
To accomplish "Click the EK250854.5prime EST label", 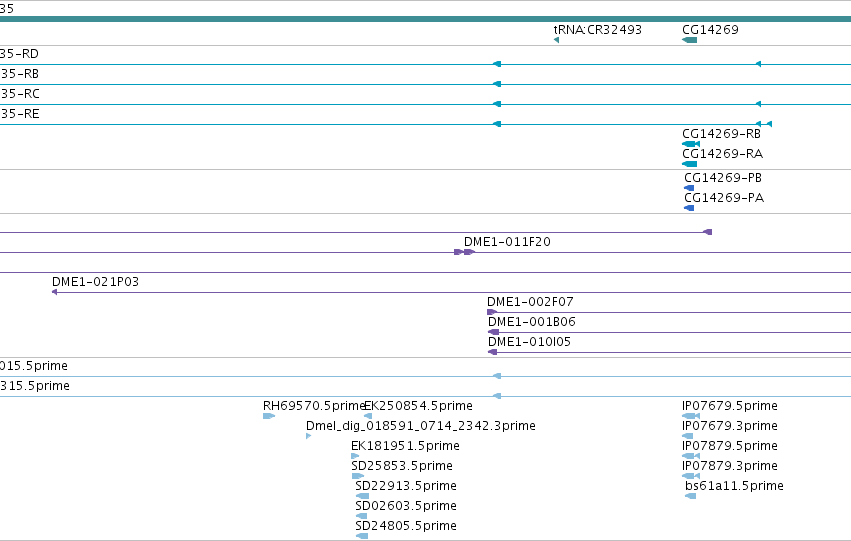I will coord(418,406).
